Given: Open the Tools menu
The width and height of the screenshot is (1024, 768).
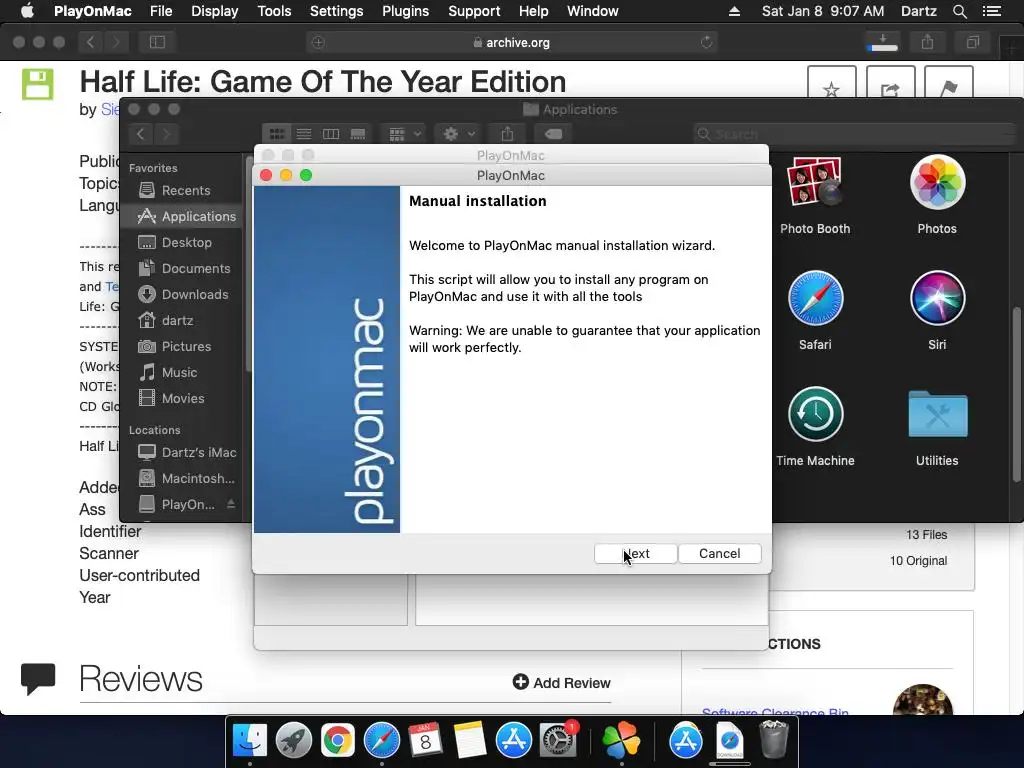Looking at the screenshot, I should click(274, 11).
